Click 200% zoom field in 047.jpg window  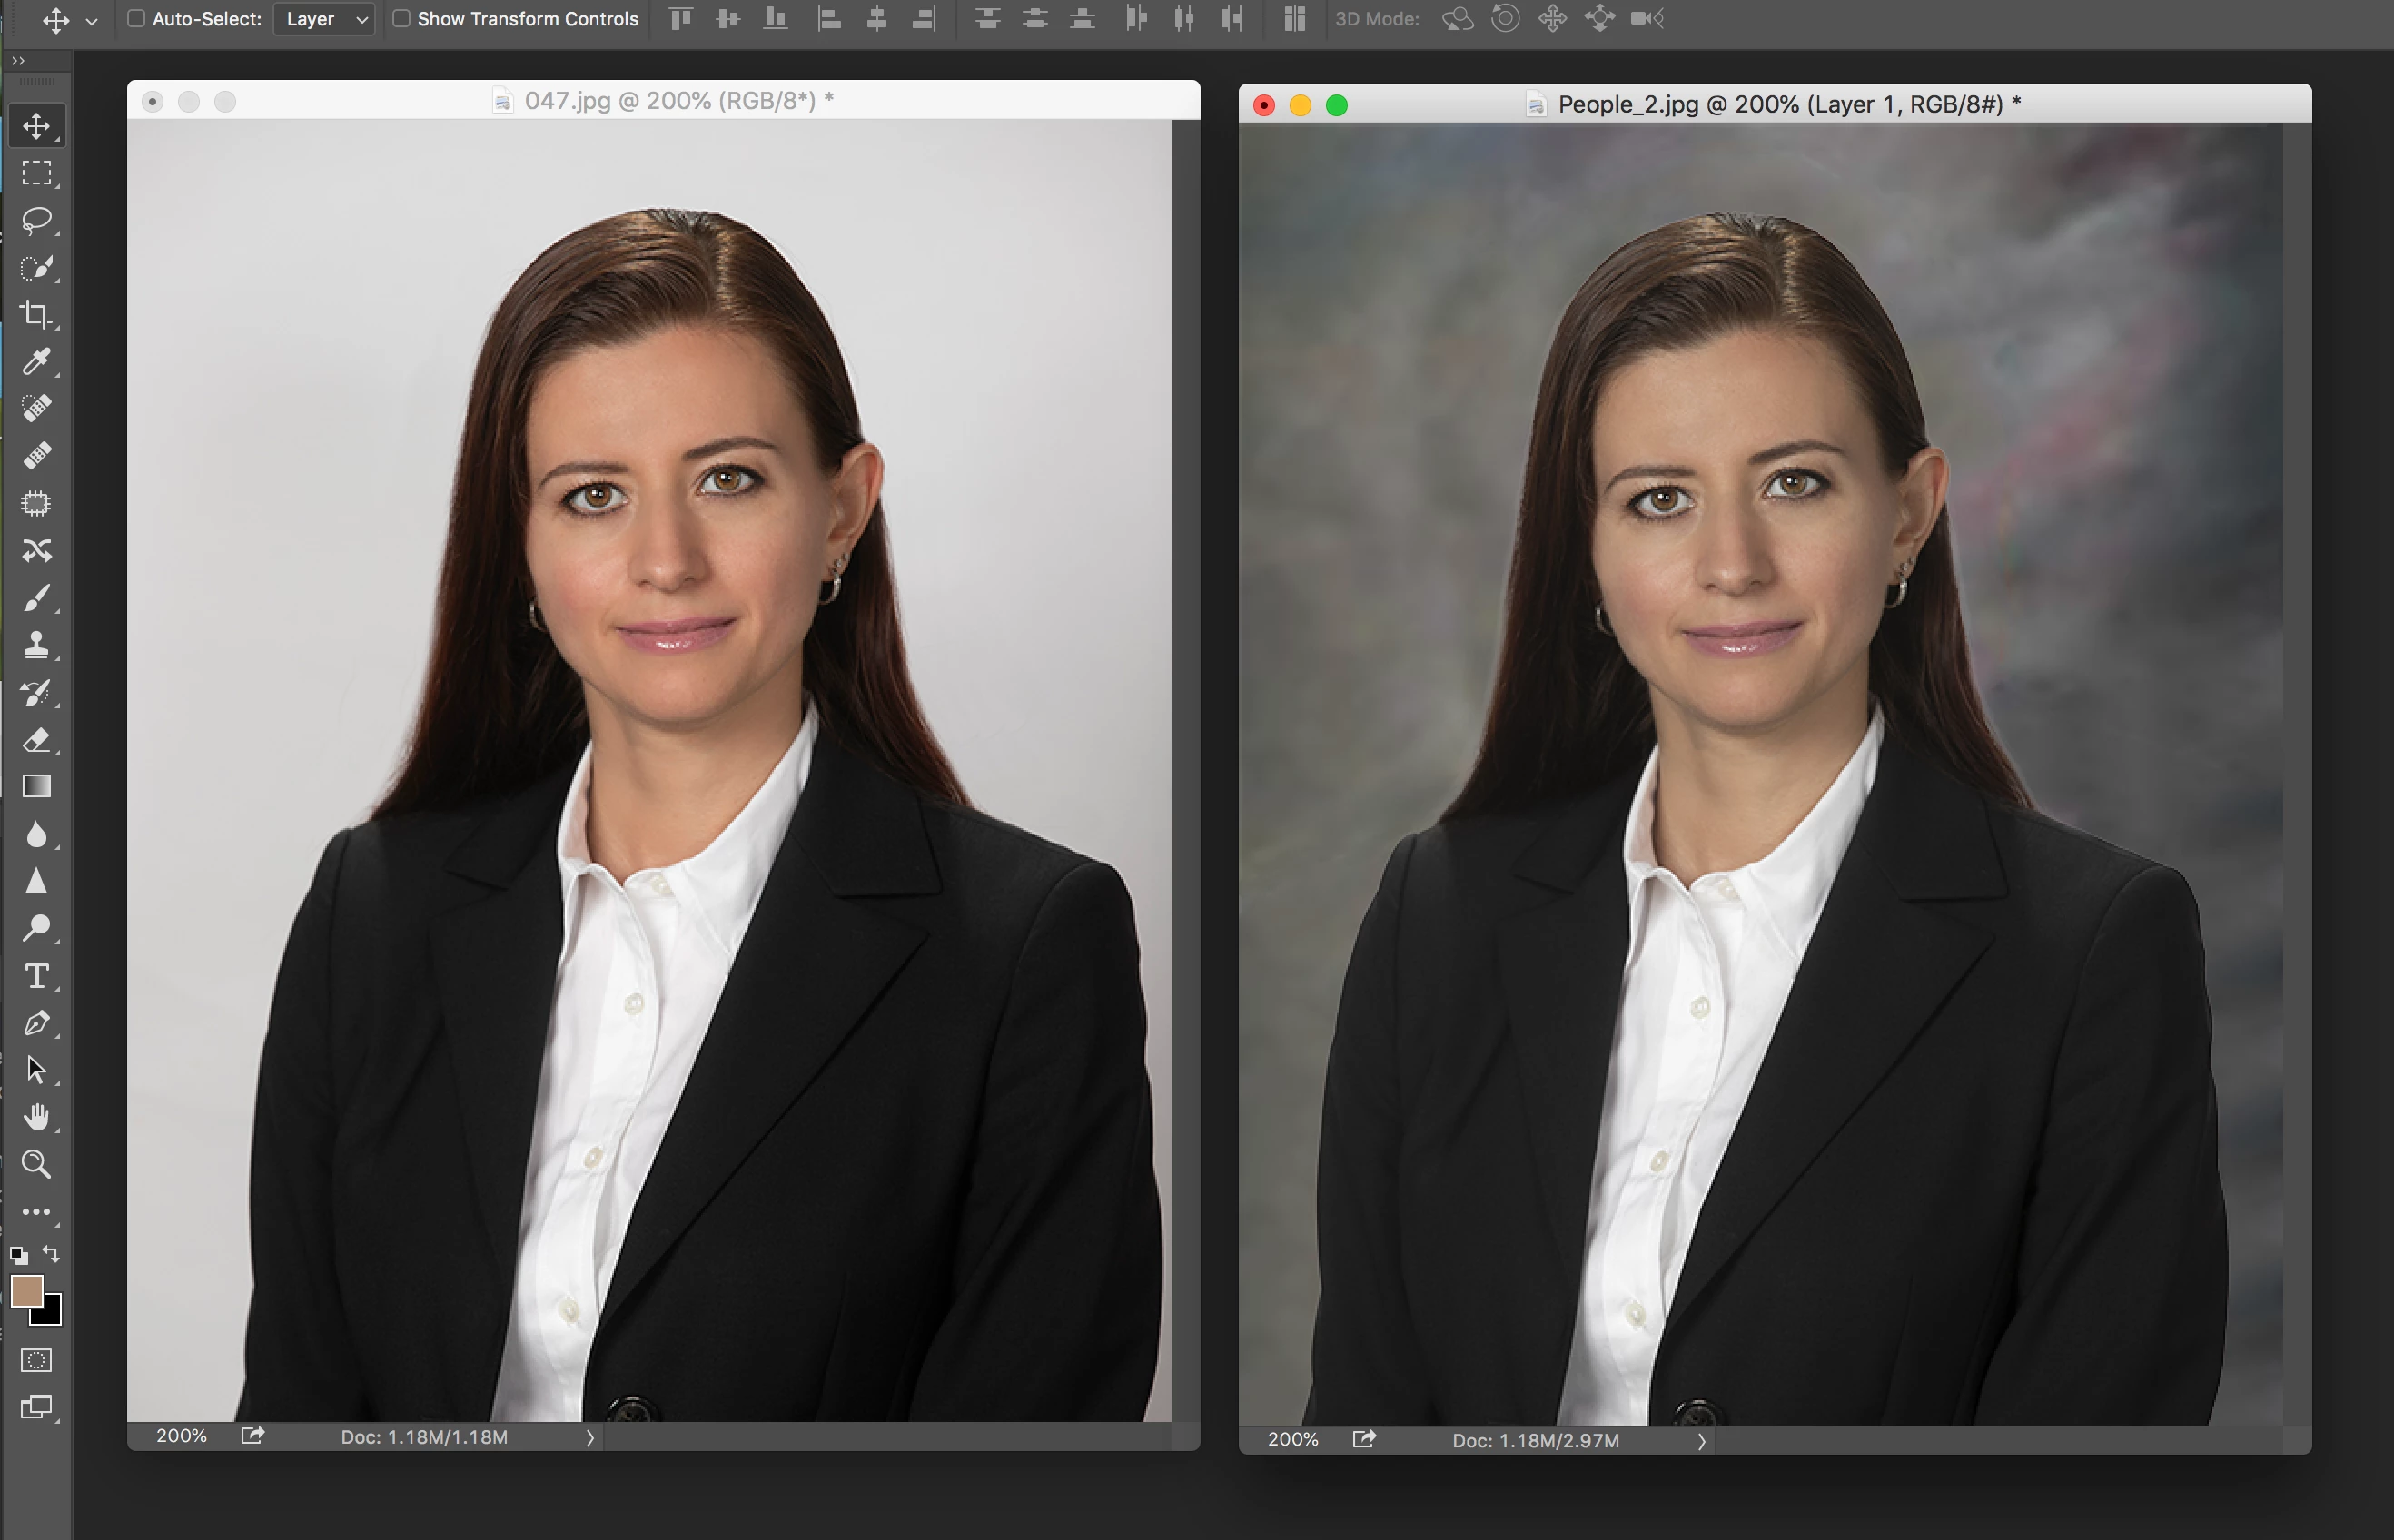pos(181,1436)
